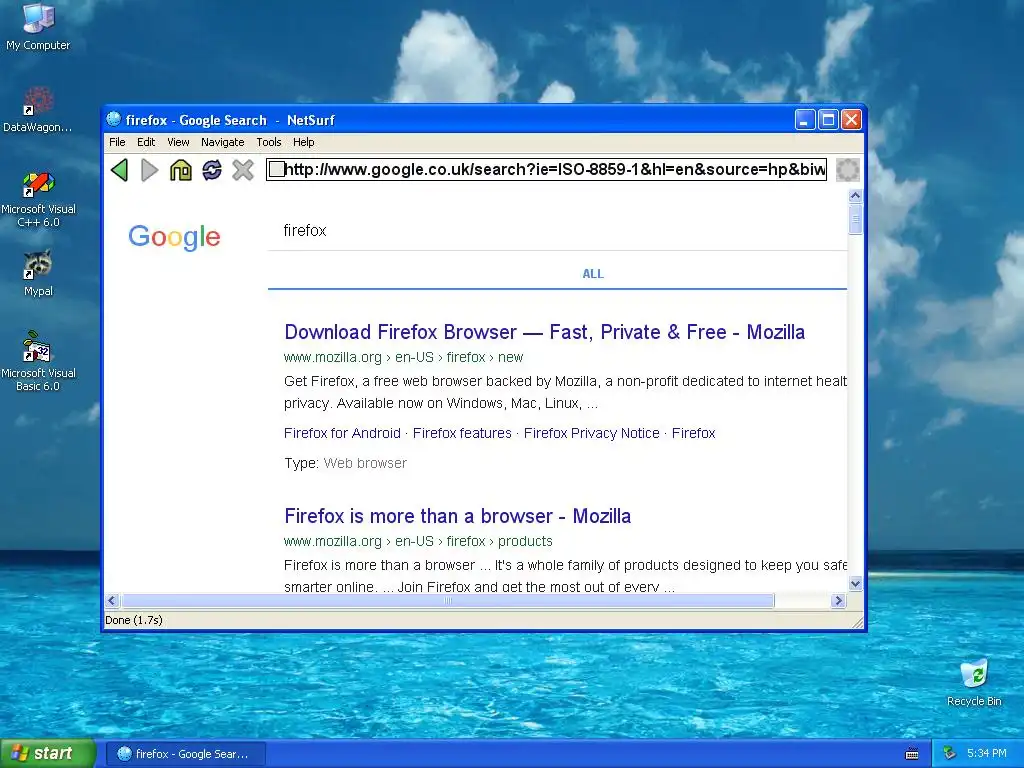The image size is (1024, 768).
Task: Go to the Home page icon
Action: (181, 170)
